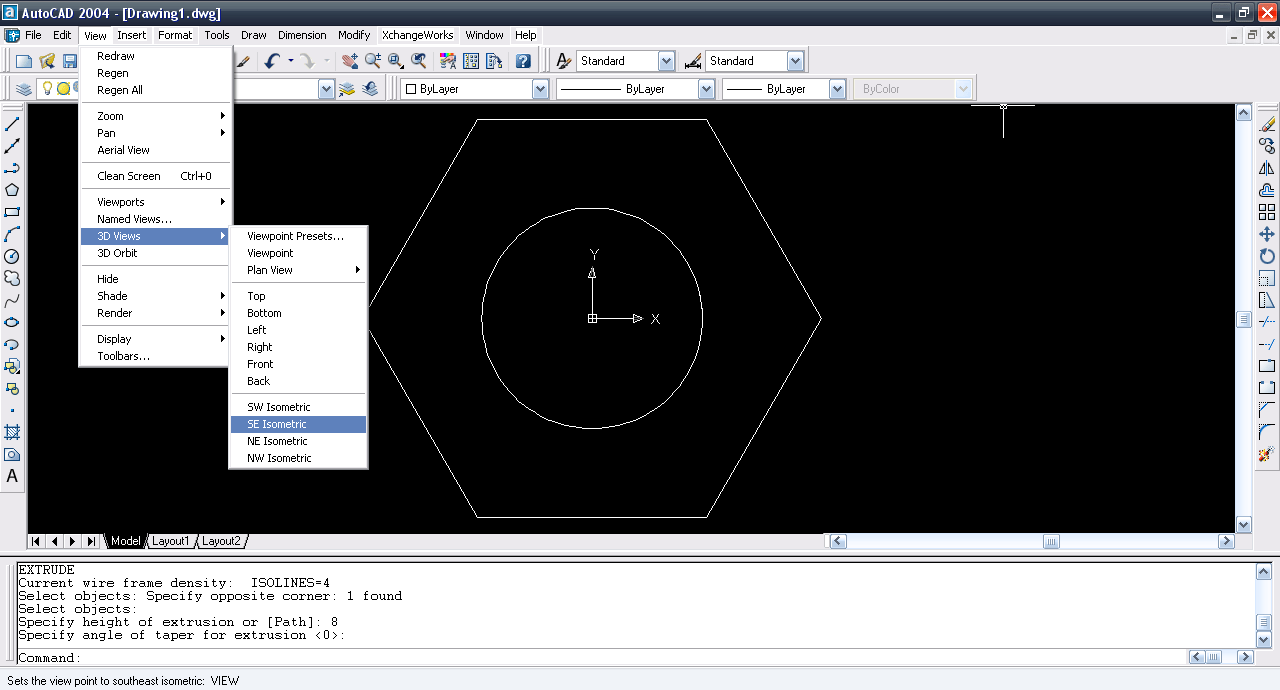Open Viewpoint Presets dialog entry
The image size is (1280, 690).
coord(299,236)
